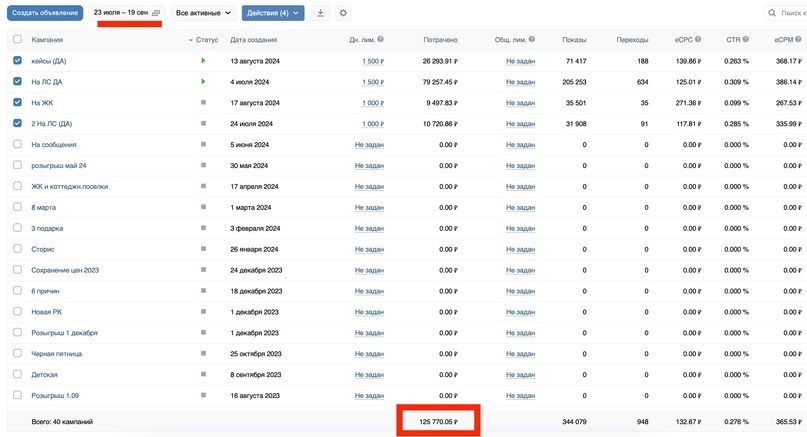Click help icon next to CTR

(745, 39)
